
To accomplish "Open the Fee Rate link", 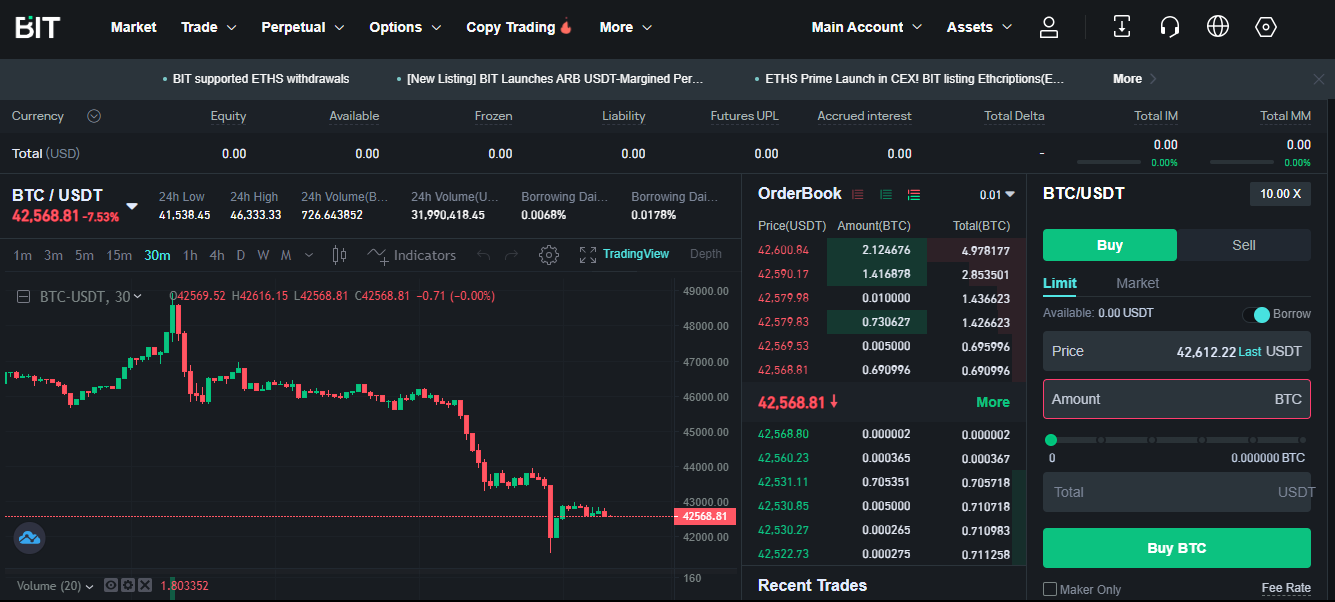I will tap(1286, 589).
